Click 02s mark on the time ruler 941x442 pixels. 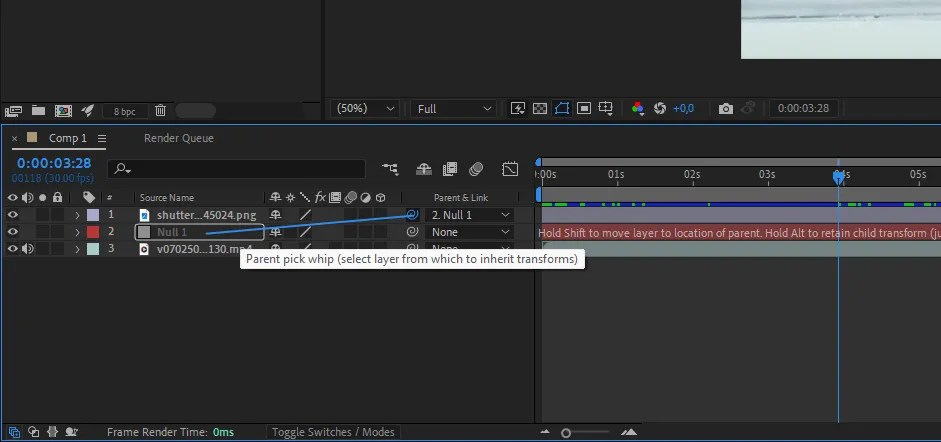692,175
